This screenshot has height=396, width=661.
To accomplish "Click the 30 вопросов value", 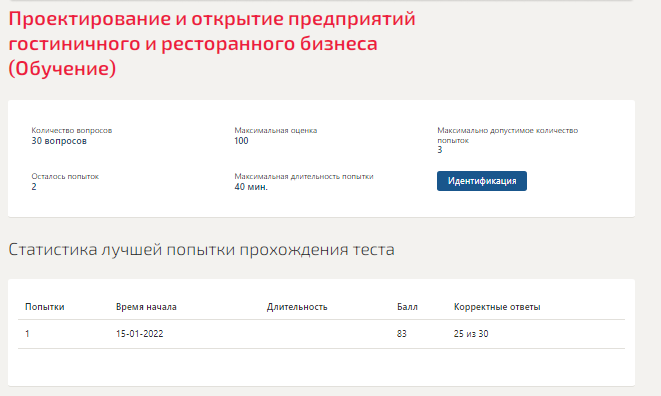I will (59, 141).
